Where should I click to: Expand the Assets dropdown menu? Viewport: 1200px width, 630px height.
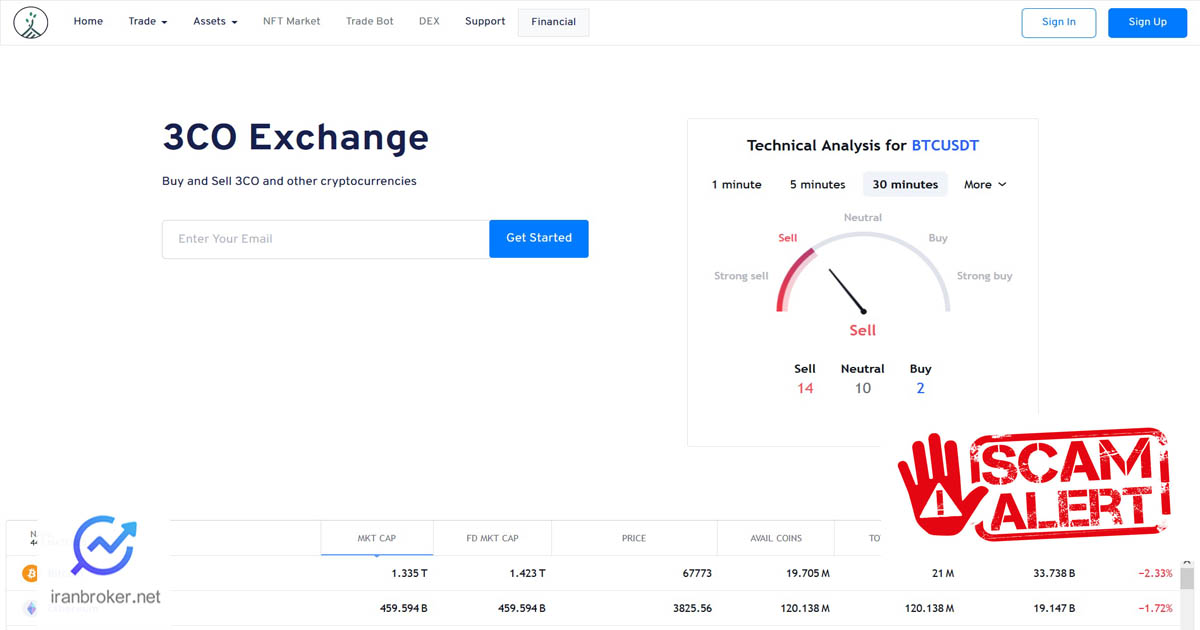pyautogui.click(x=215, y=22)
